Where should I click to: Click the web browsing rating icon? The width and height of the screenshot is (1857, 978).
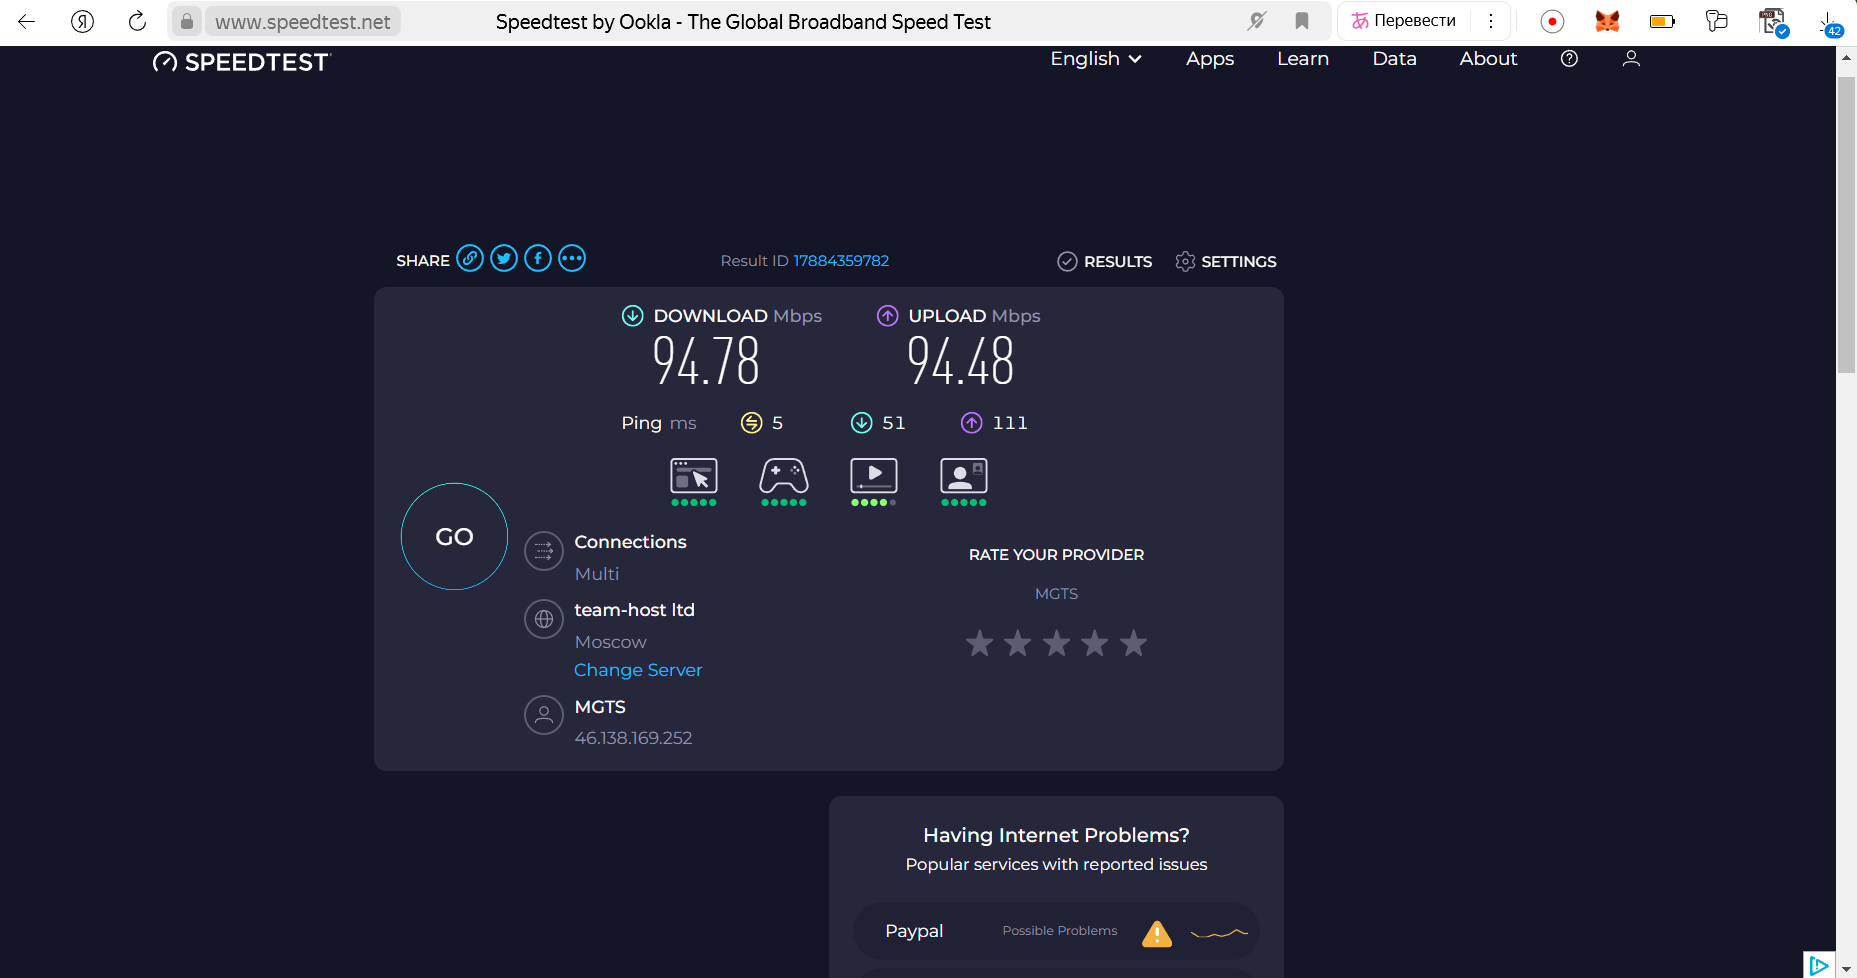[x=694, y=476]
